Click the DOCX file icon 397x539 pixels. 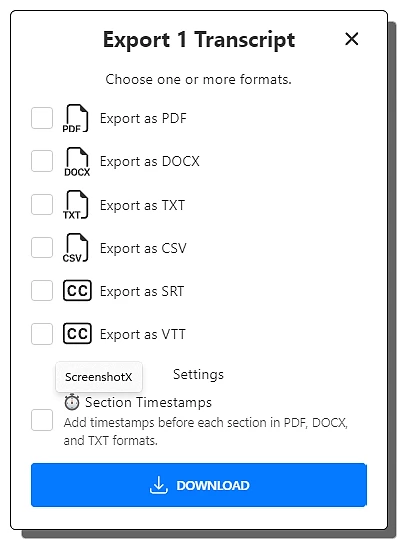pyautogui.click(x=77, y=162)
